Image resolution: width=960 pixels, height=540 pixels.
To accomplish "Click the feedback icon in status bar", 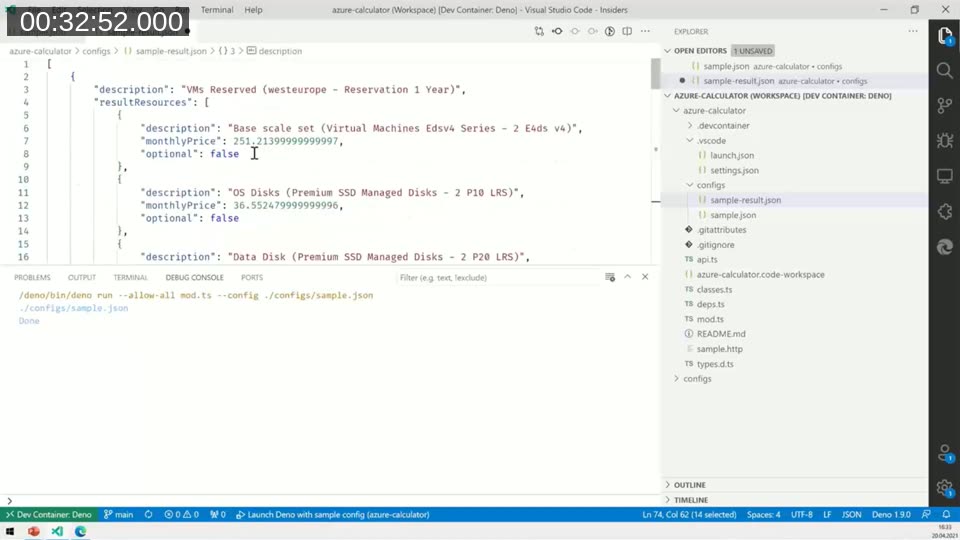I will [926, 515].
